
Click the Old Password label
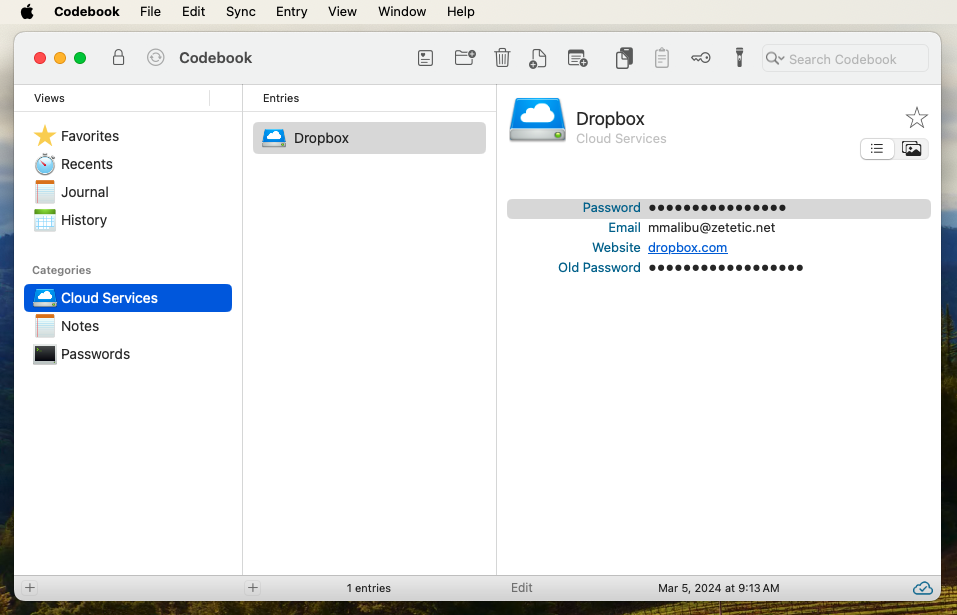[x=599, y=268]
